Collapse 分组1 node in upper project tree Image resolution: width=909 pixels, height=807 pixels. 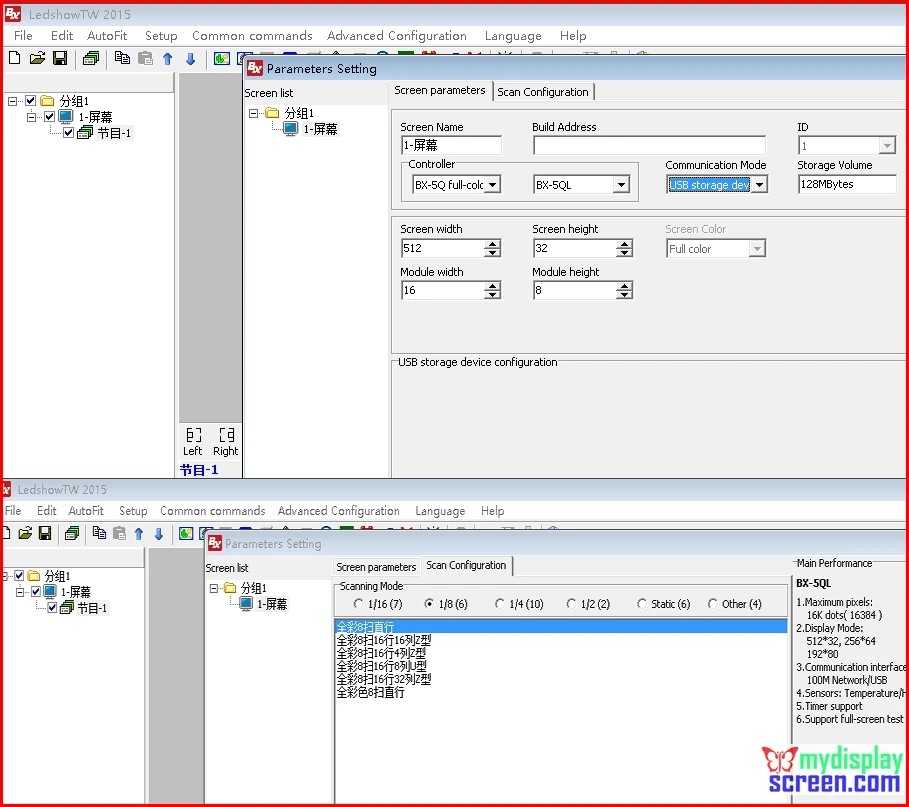tap(12, 101)
